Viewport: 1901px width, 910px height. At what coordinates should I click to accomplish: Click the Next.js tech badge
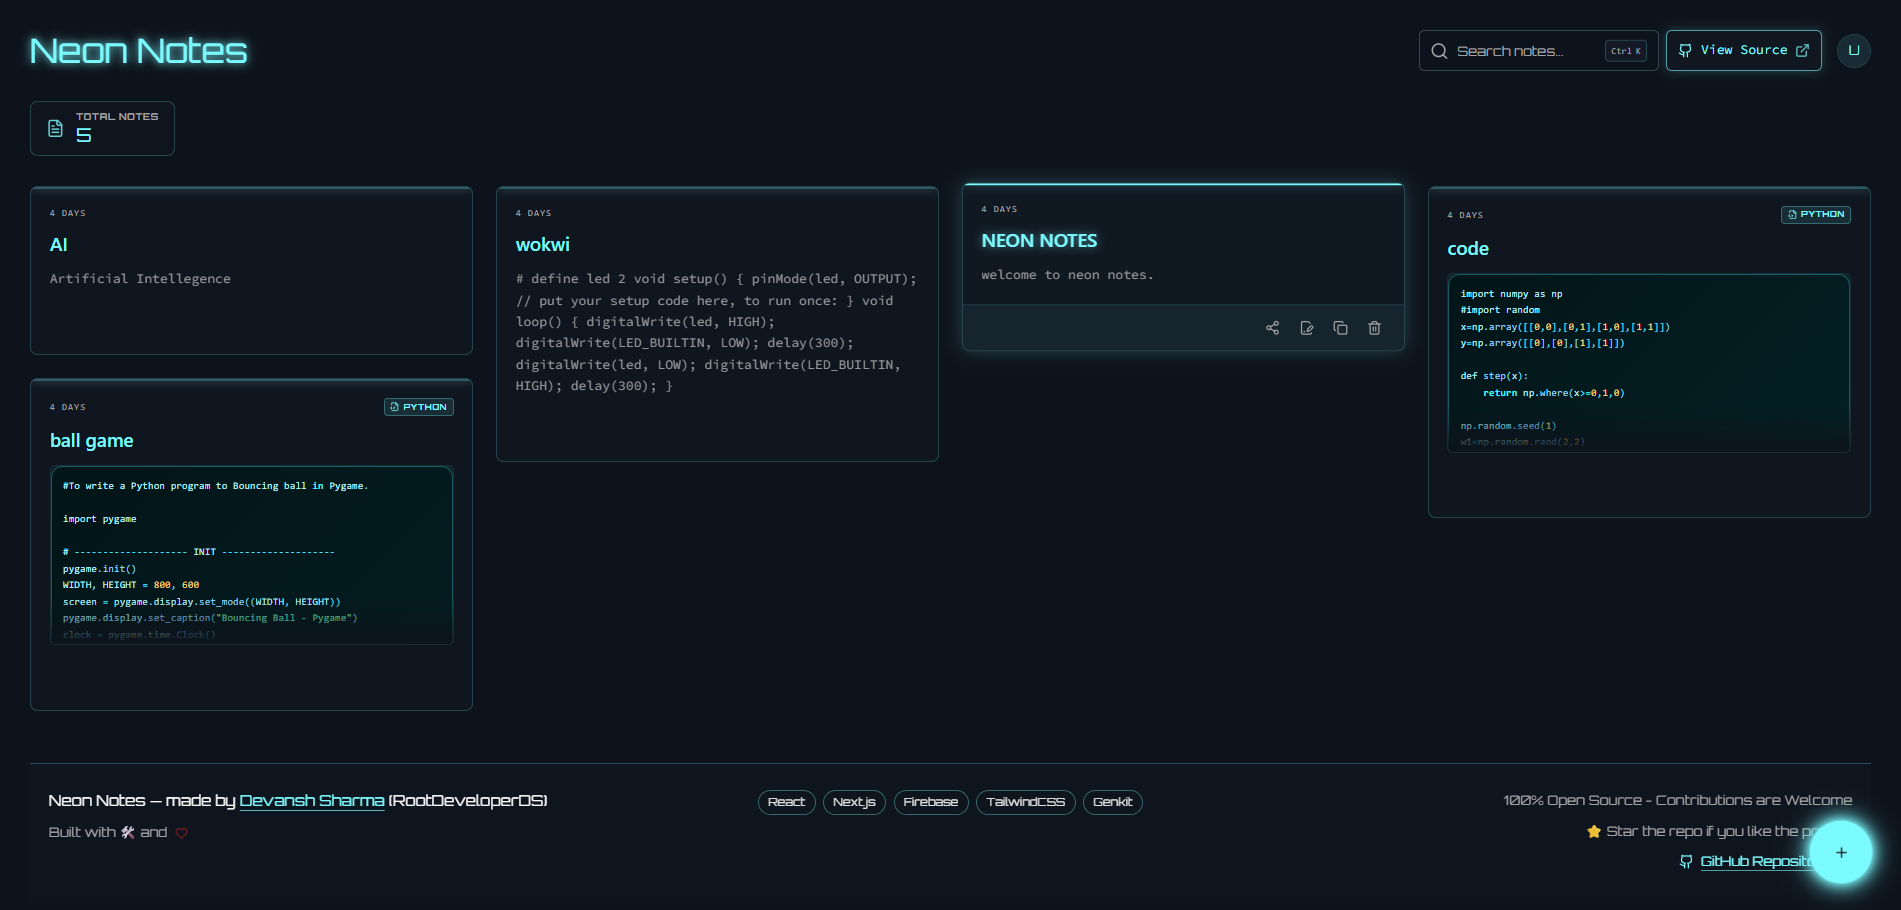coord(854,802)
